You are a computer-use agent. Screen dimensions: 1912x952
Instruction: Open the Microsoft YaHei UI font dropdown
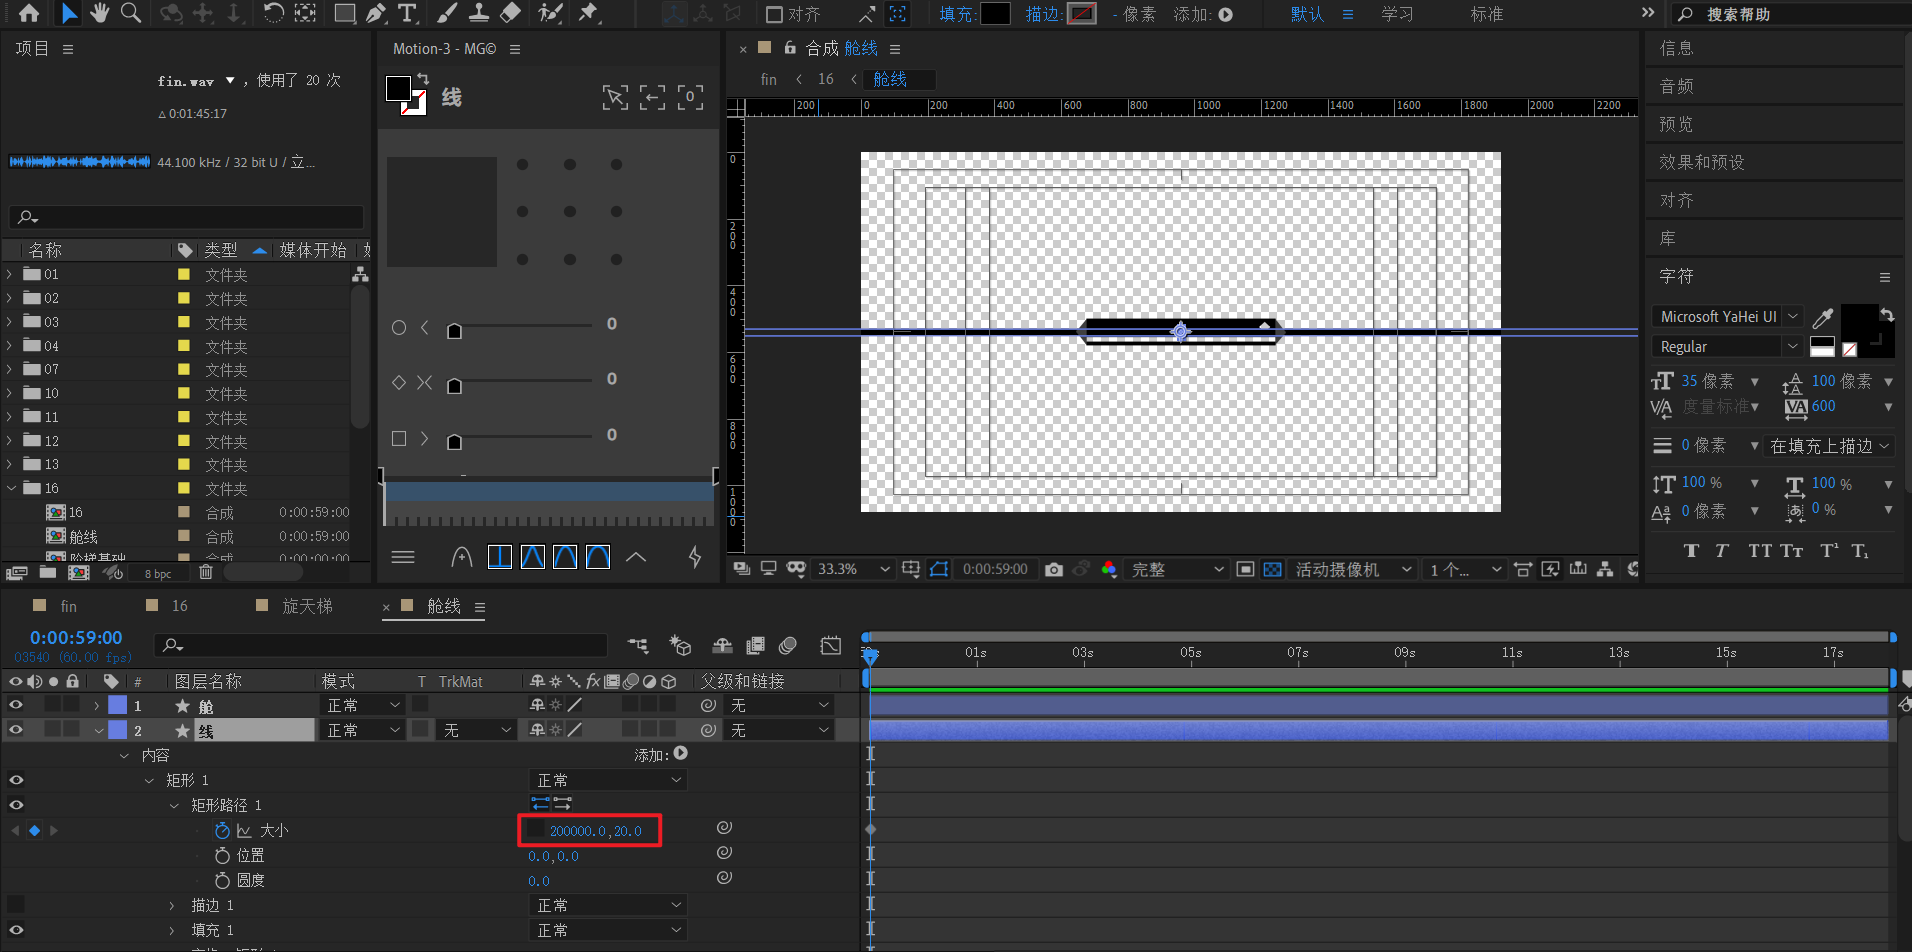tap(1727, 316)
